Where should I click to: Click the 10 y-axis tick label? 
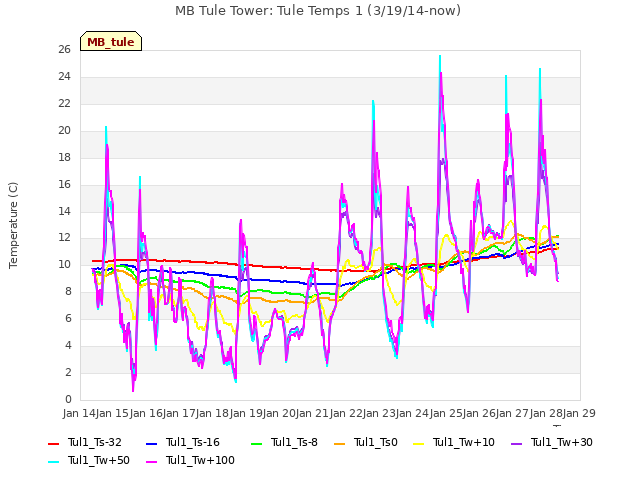click(x=64, y=264)
